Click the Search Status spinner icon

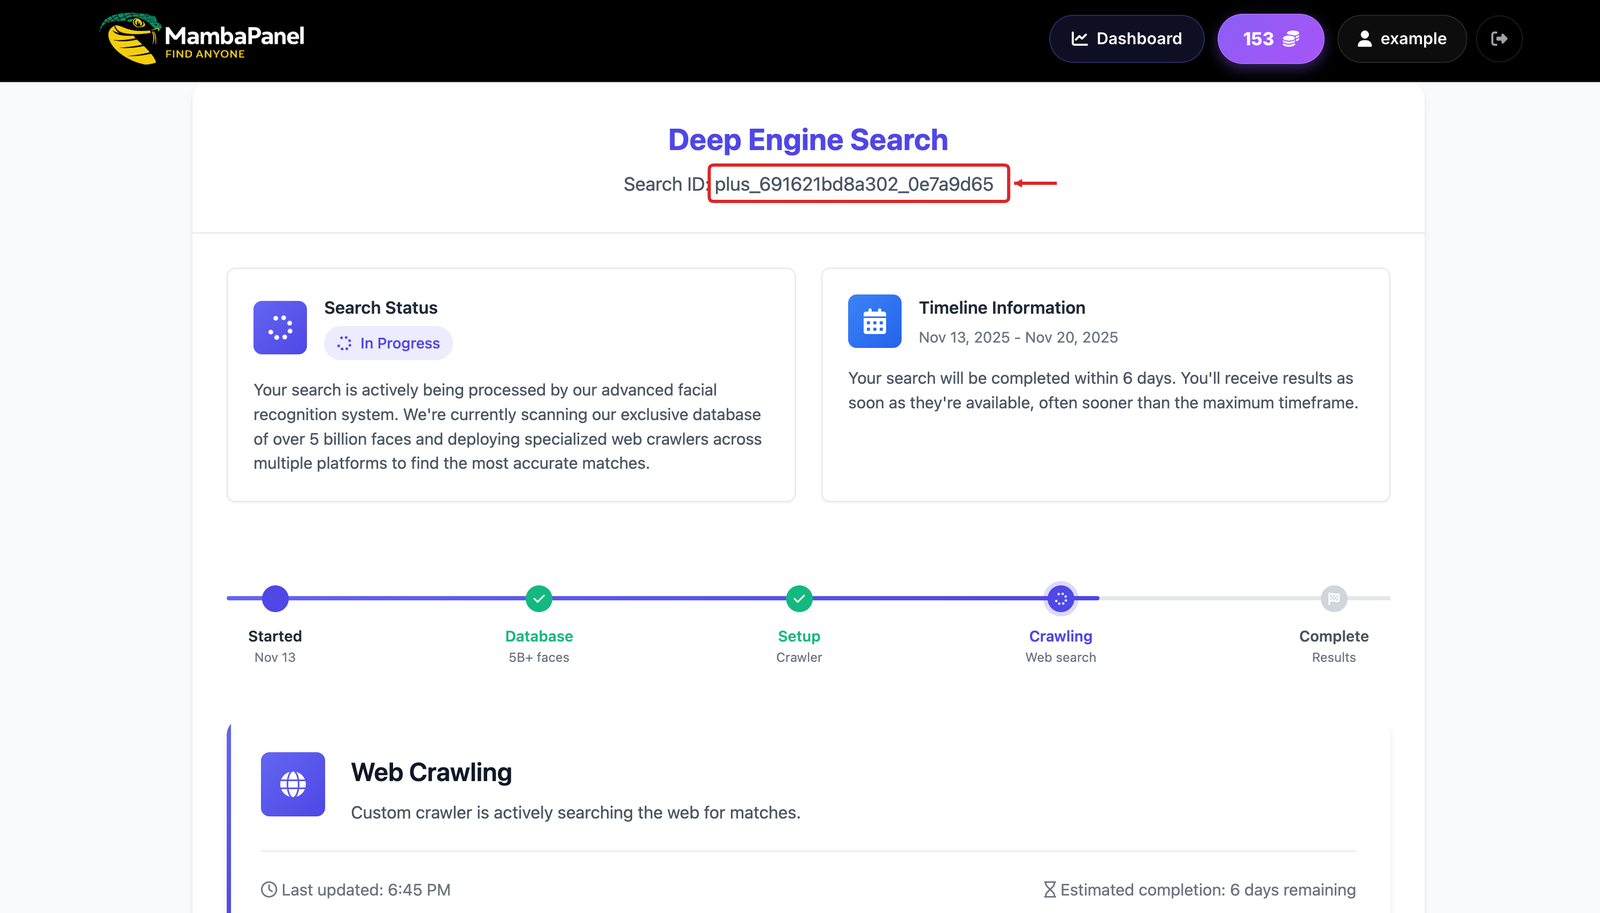click(280, 327)
